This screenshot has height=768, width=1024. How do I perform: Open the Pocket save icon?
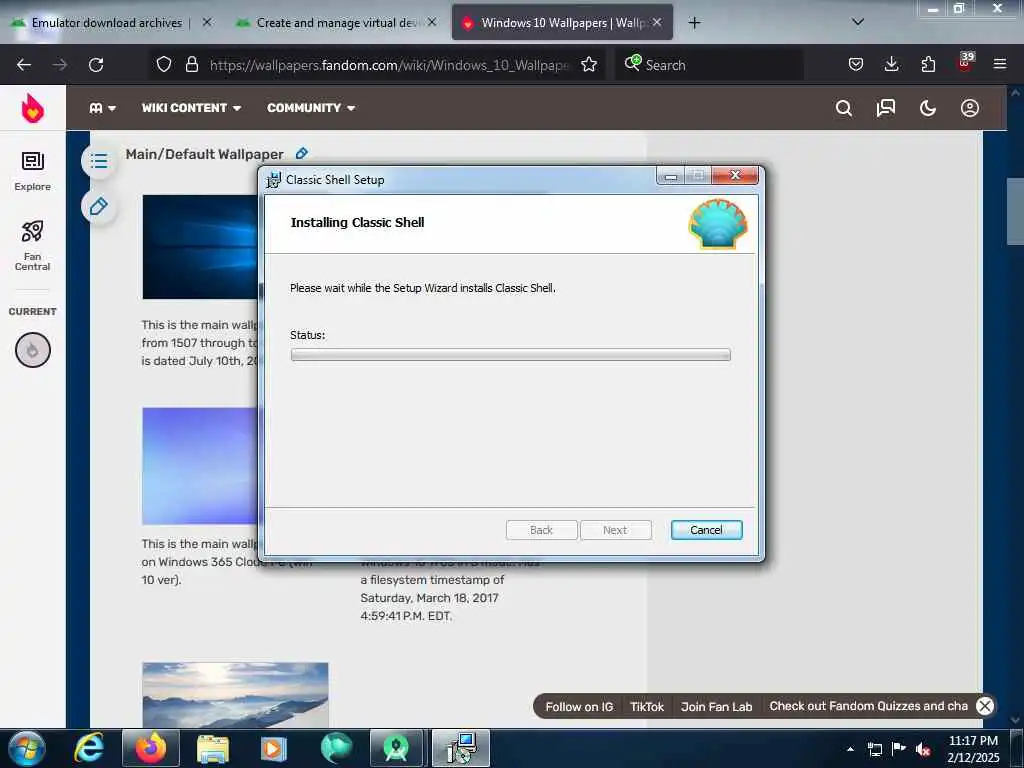tap(856, 65)
